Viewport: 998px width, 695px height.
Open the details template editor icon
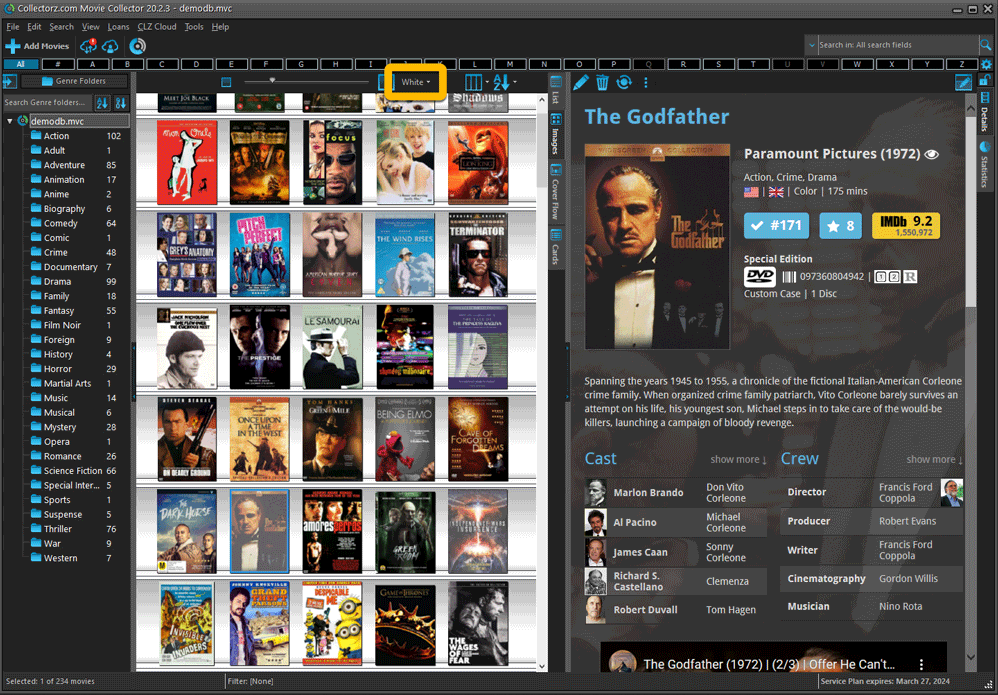coord(963,82)
